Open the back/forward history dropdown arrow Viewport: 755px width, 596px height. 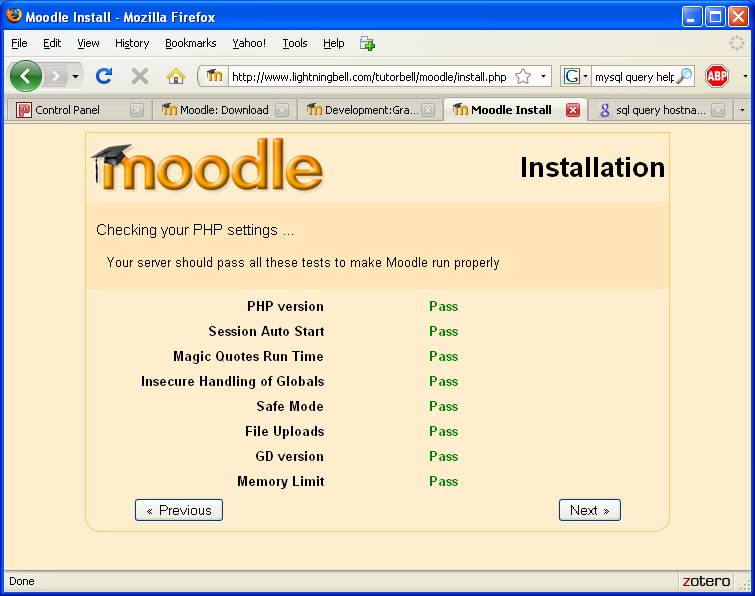click(76, 77)
